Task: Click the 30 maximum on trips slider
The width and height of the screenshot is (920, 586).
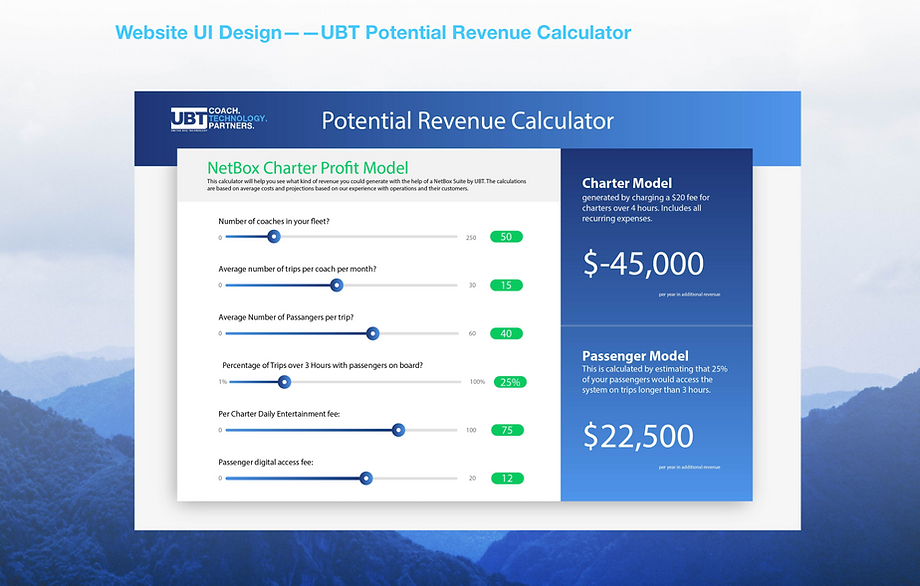Action: (472, 286)
